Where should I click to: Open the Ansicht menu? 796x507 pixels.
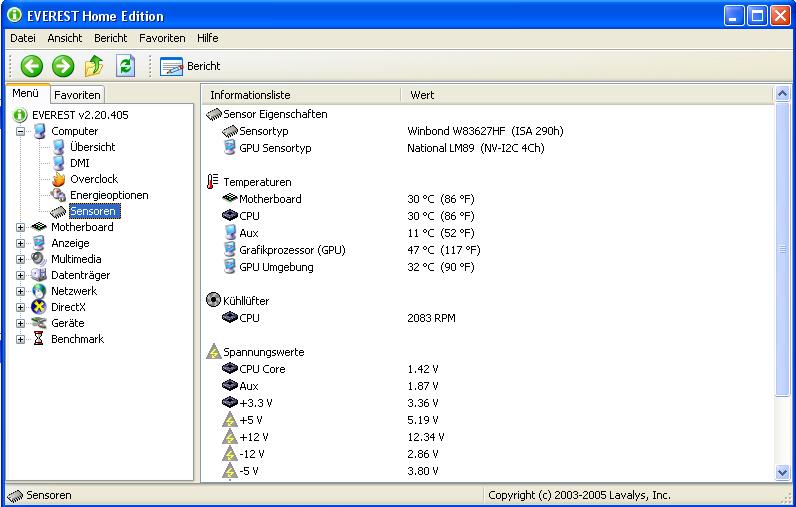64,38
